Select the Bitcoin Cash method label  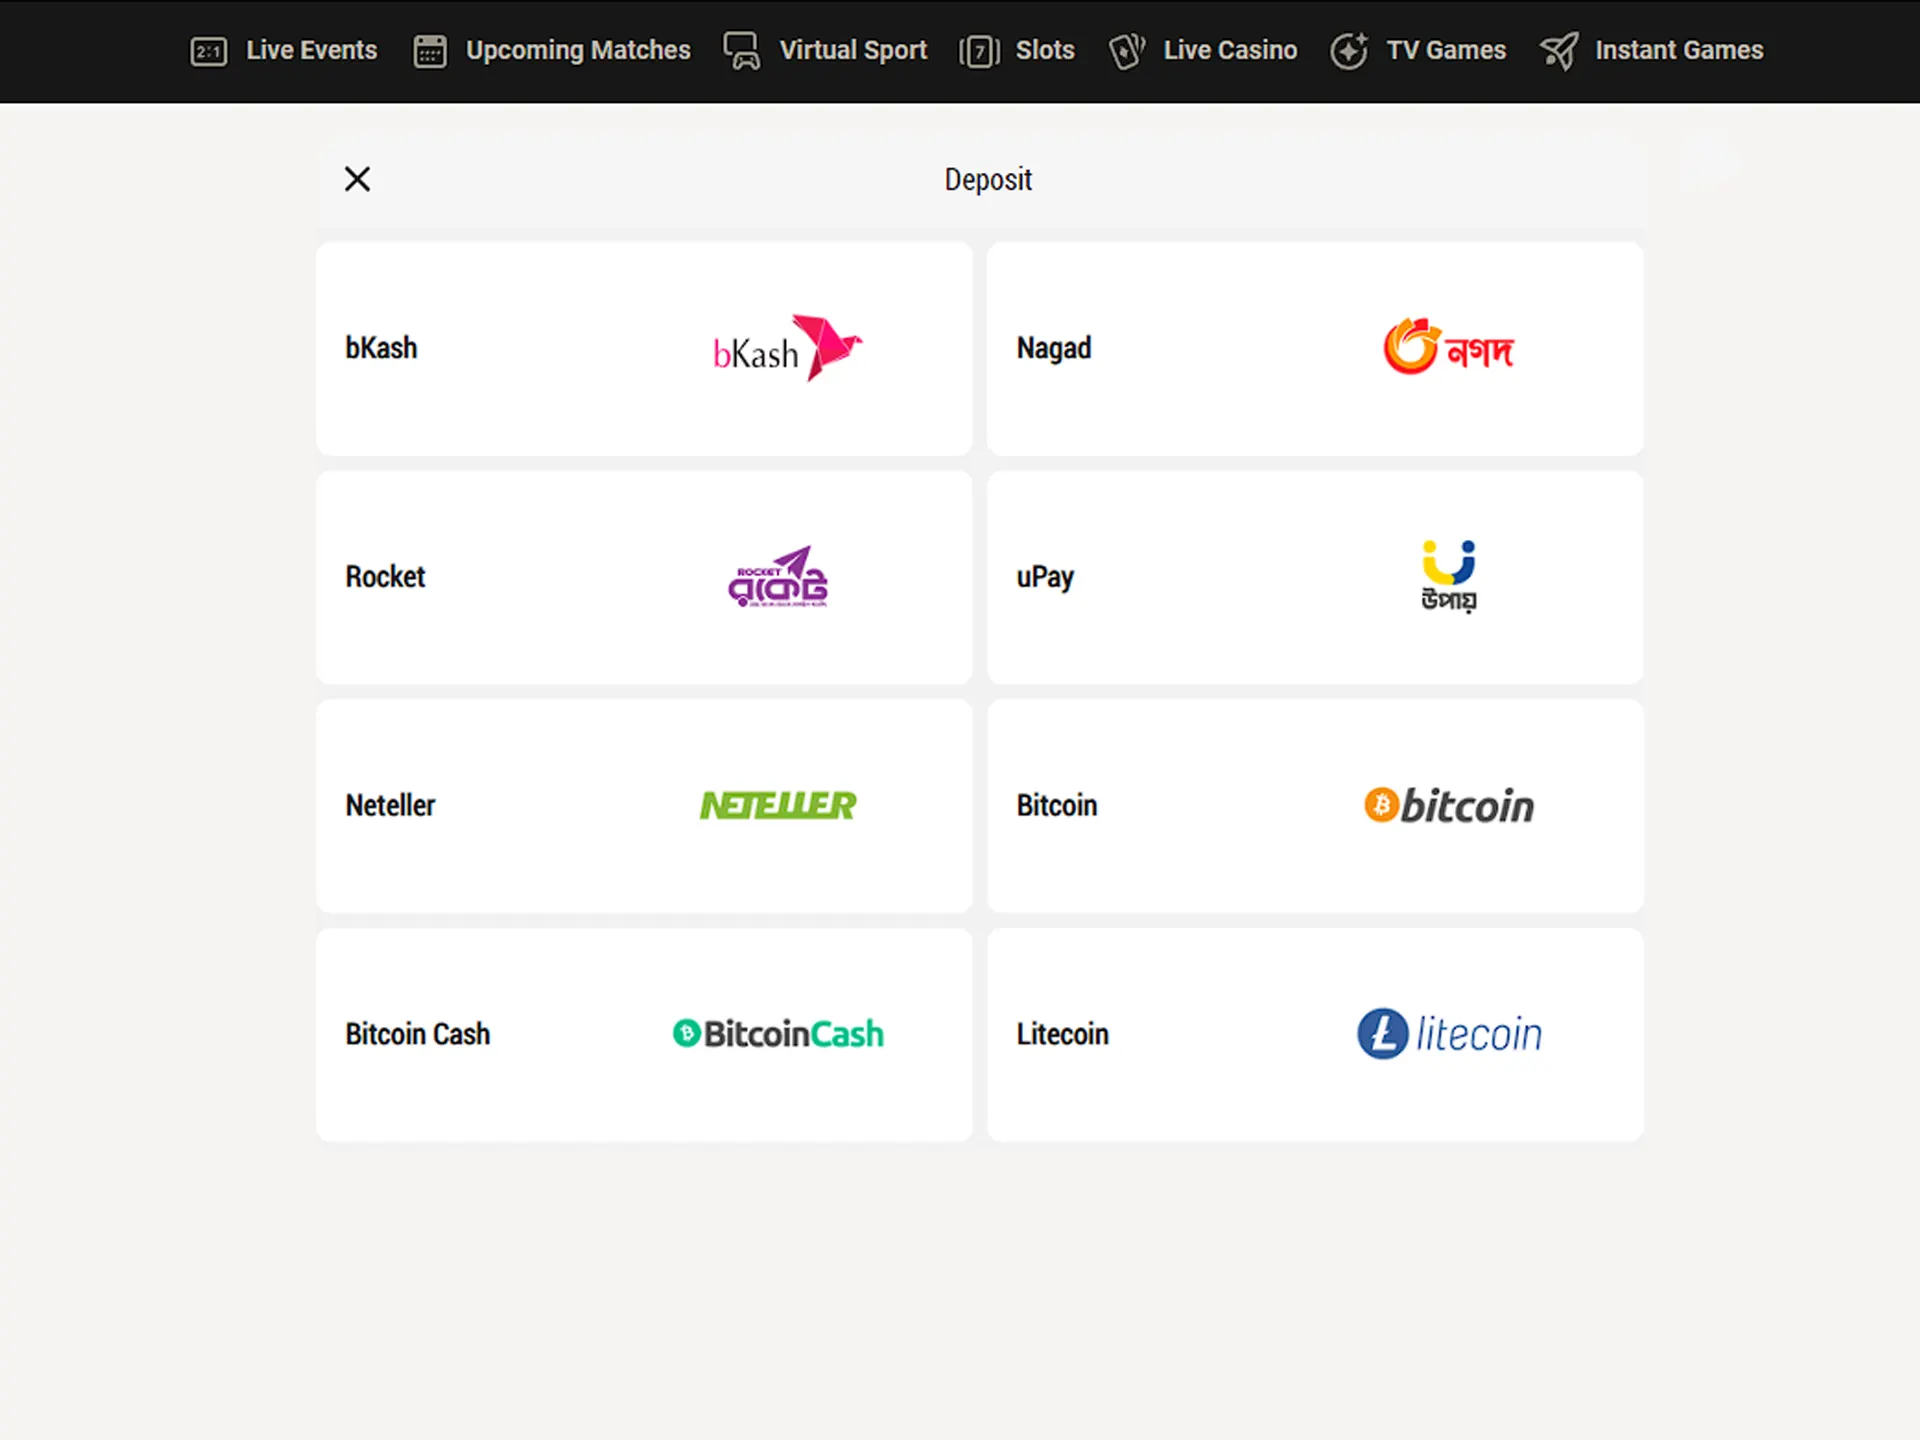click(x=418, y=1033)
